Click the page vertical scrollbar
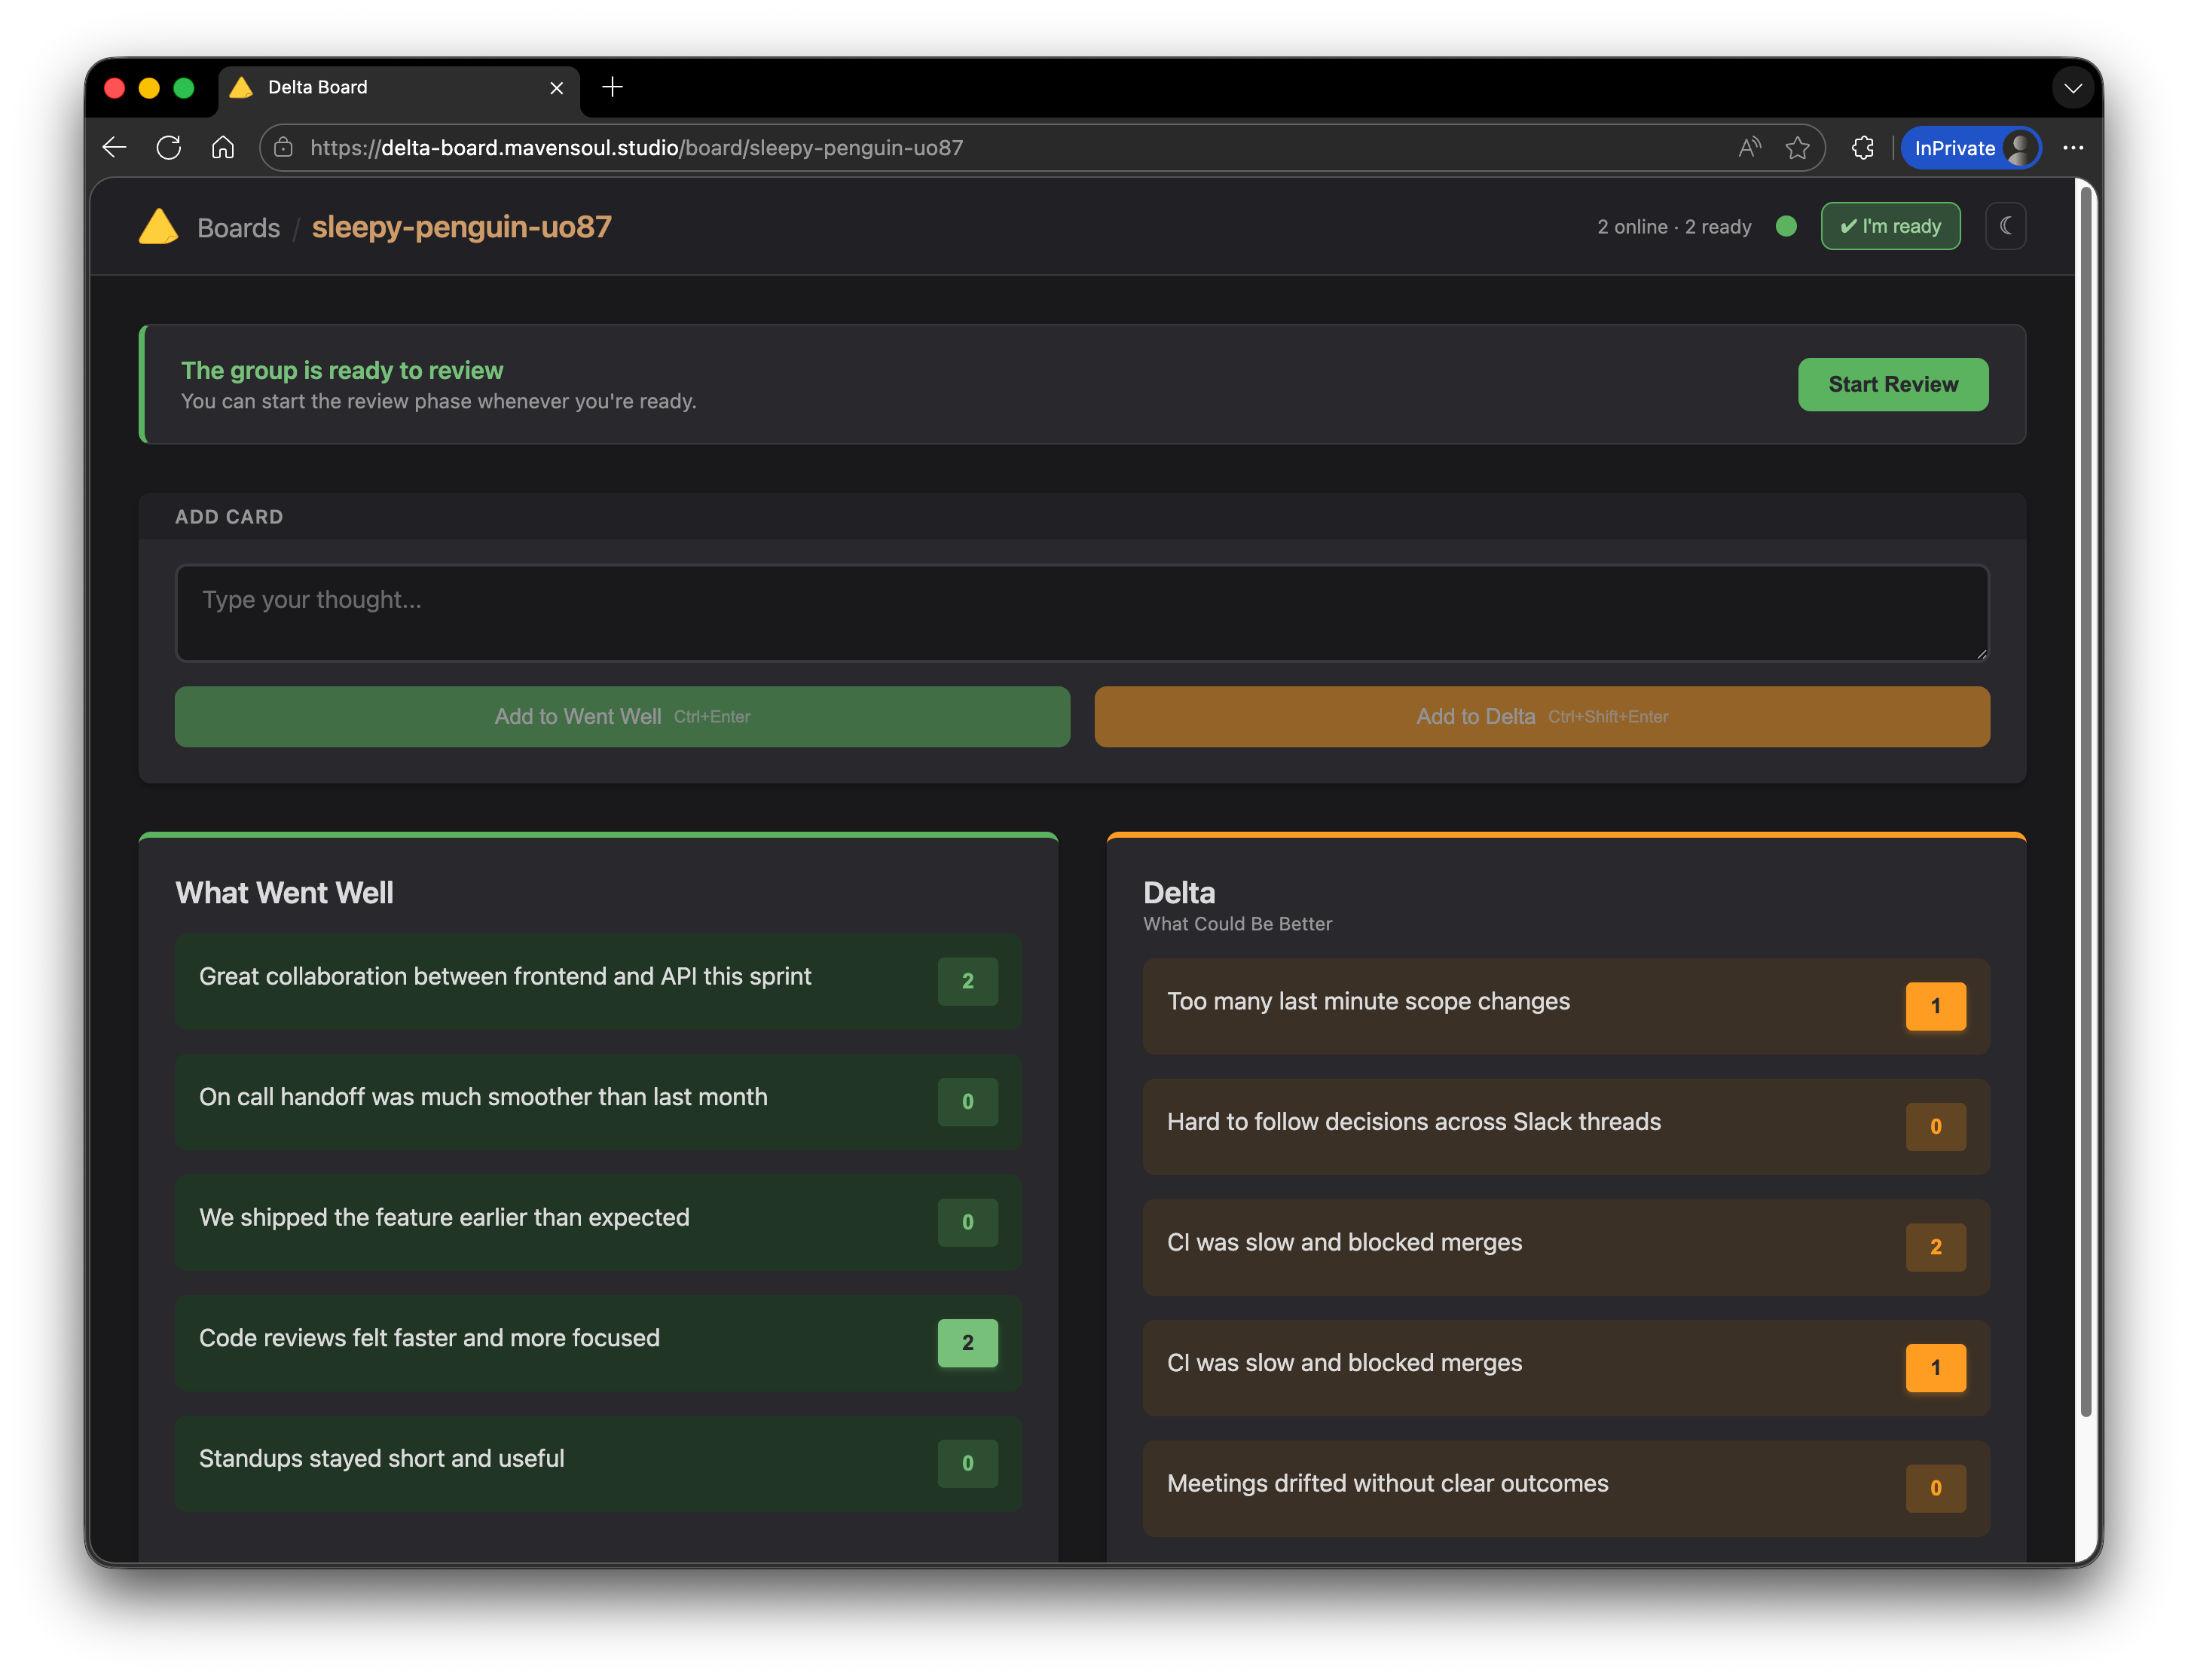2188x1680 pixels. tap(2085, 800)
